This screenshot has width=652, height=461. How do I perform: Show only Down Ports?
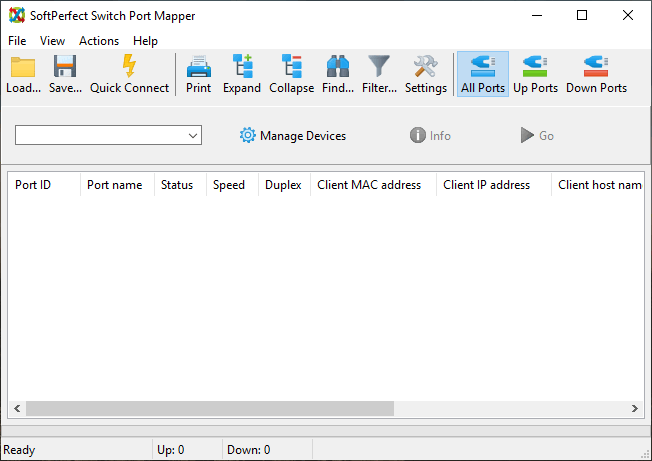[596, 74]
